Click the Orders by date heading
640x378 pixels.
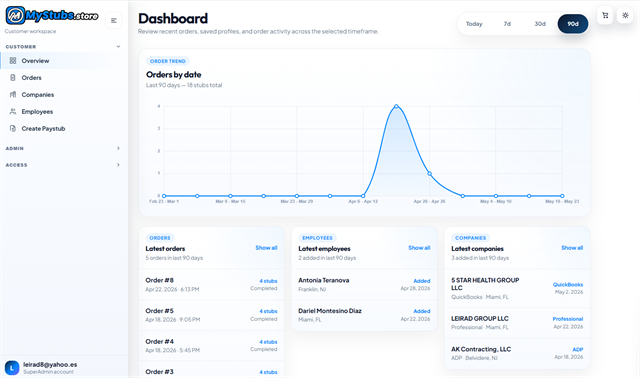173,75
